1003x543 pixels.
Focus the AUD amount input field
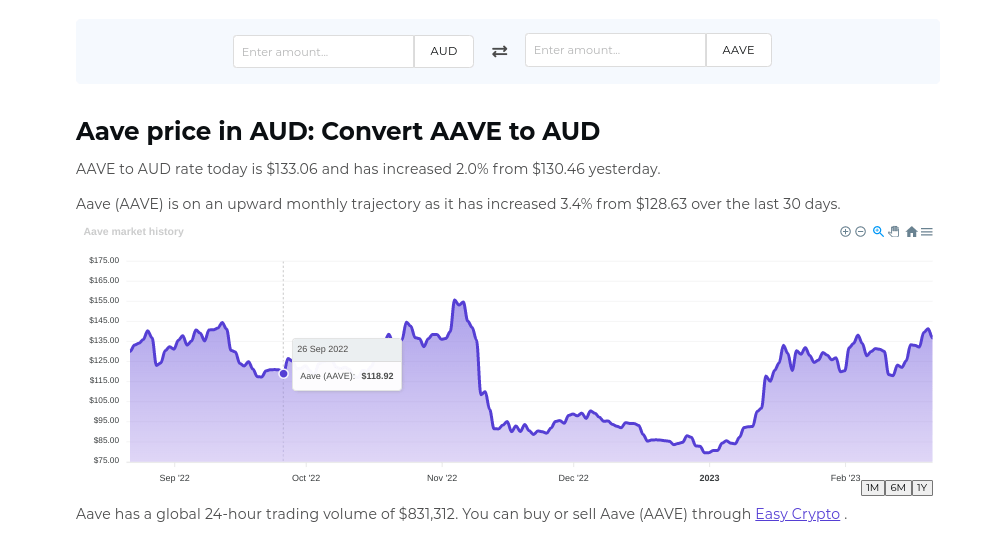tap(323, 51)
